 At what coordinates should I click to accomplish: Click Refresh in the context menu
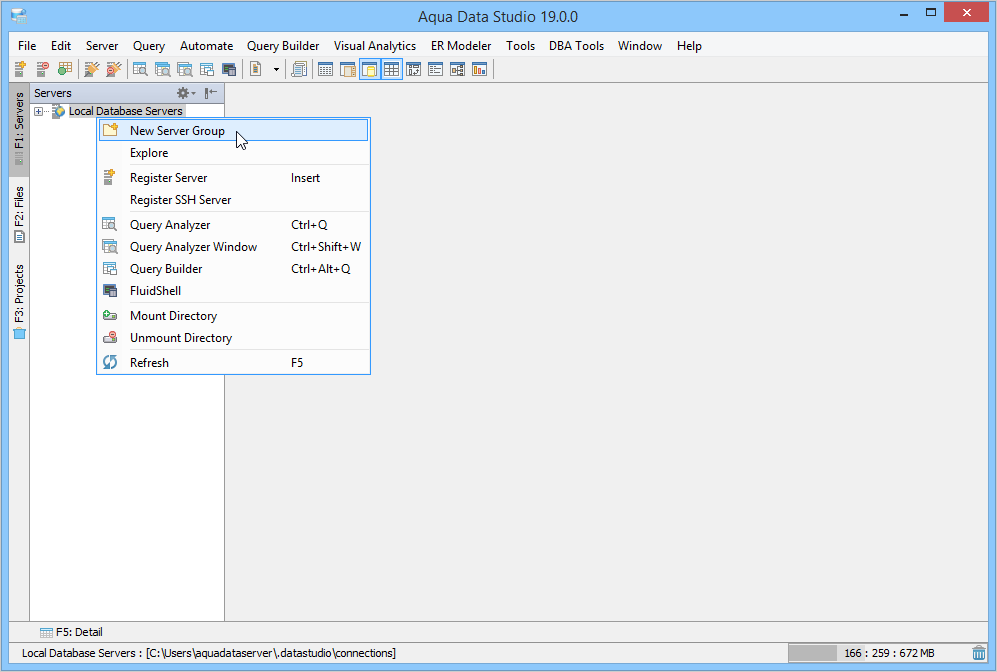tap(233, 363)
